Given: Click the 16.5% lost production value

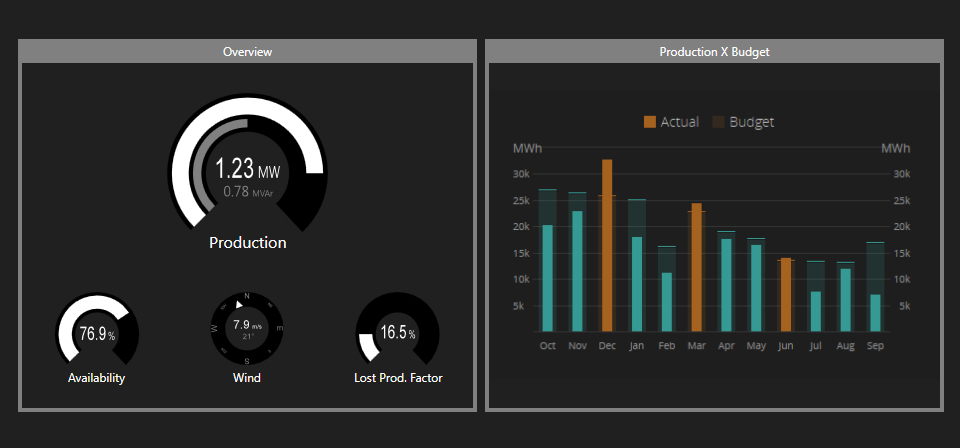Looking at the screenshot, I should pyautogui.click(x=398, y=333).
